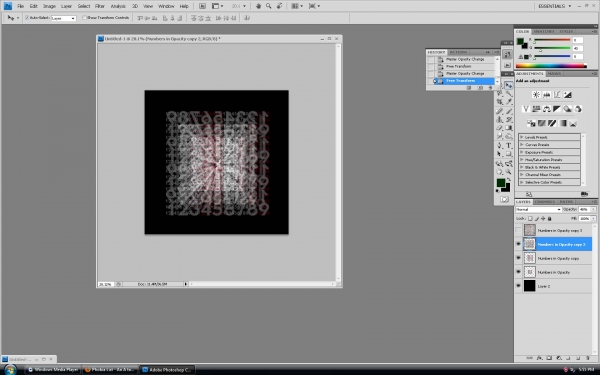
Task: Hide the Numbers in Opacity copy 2 layer
Action: (518, 244)
